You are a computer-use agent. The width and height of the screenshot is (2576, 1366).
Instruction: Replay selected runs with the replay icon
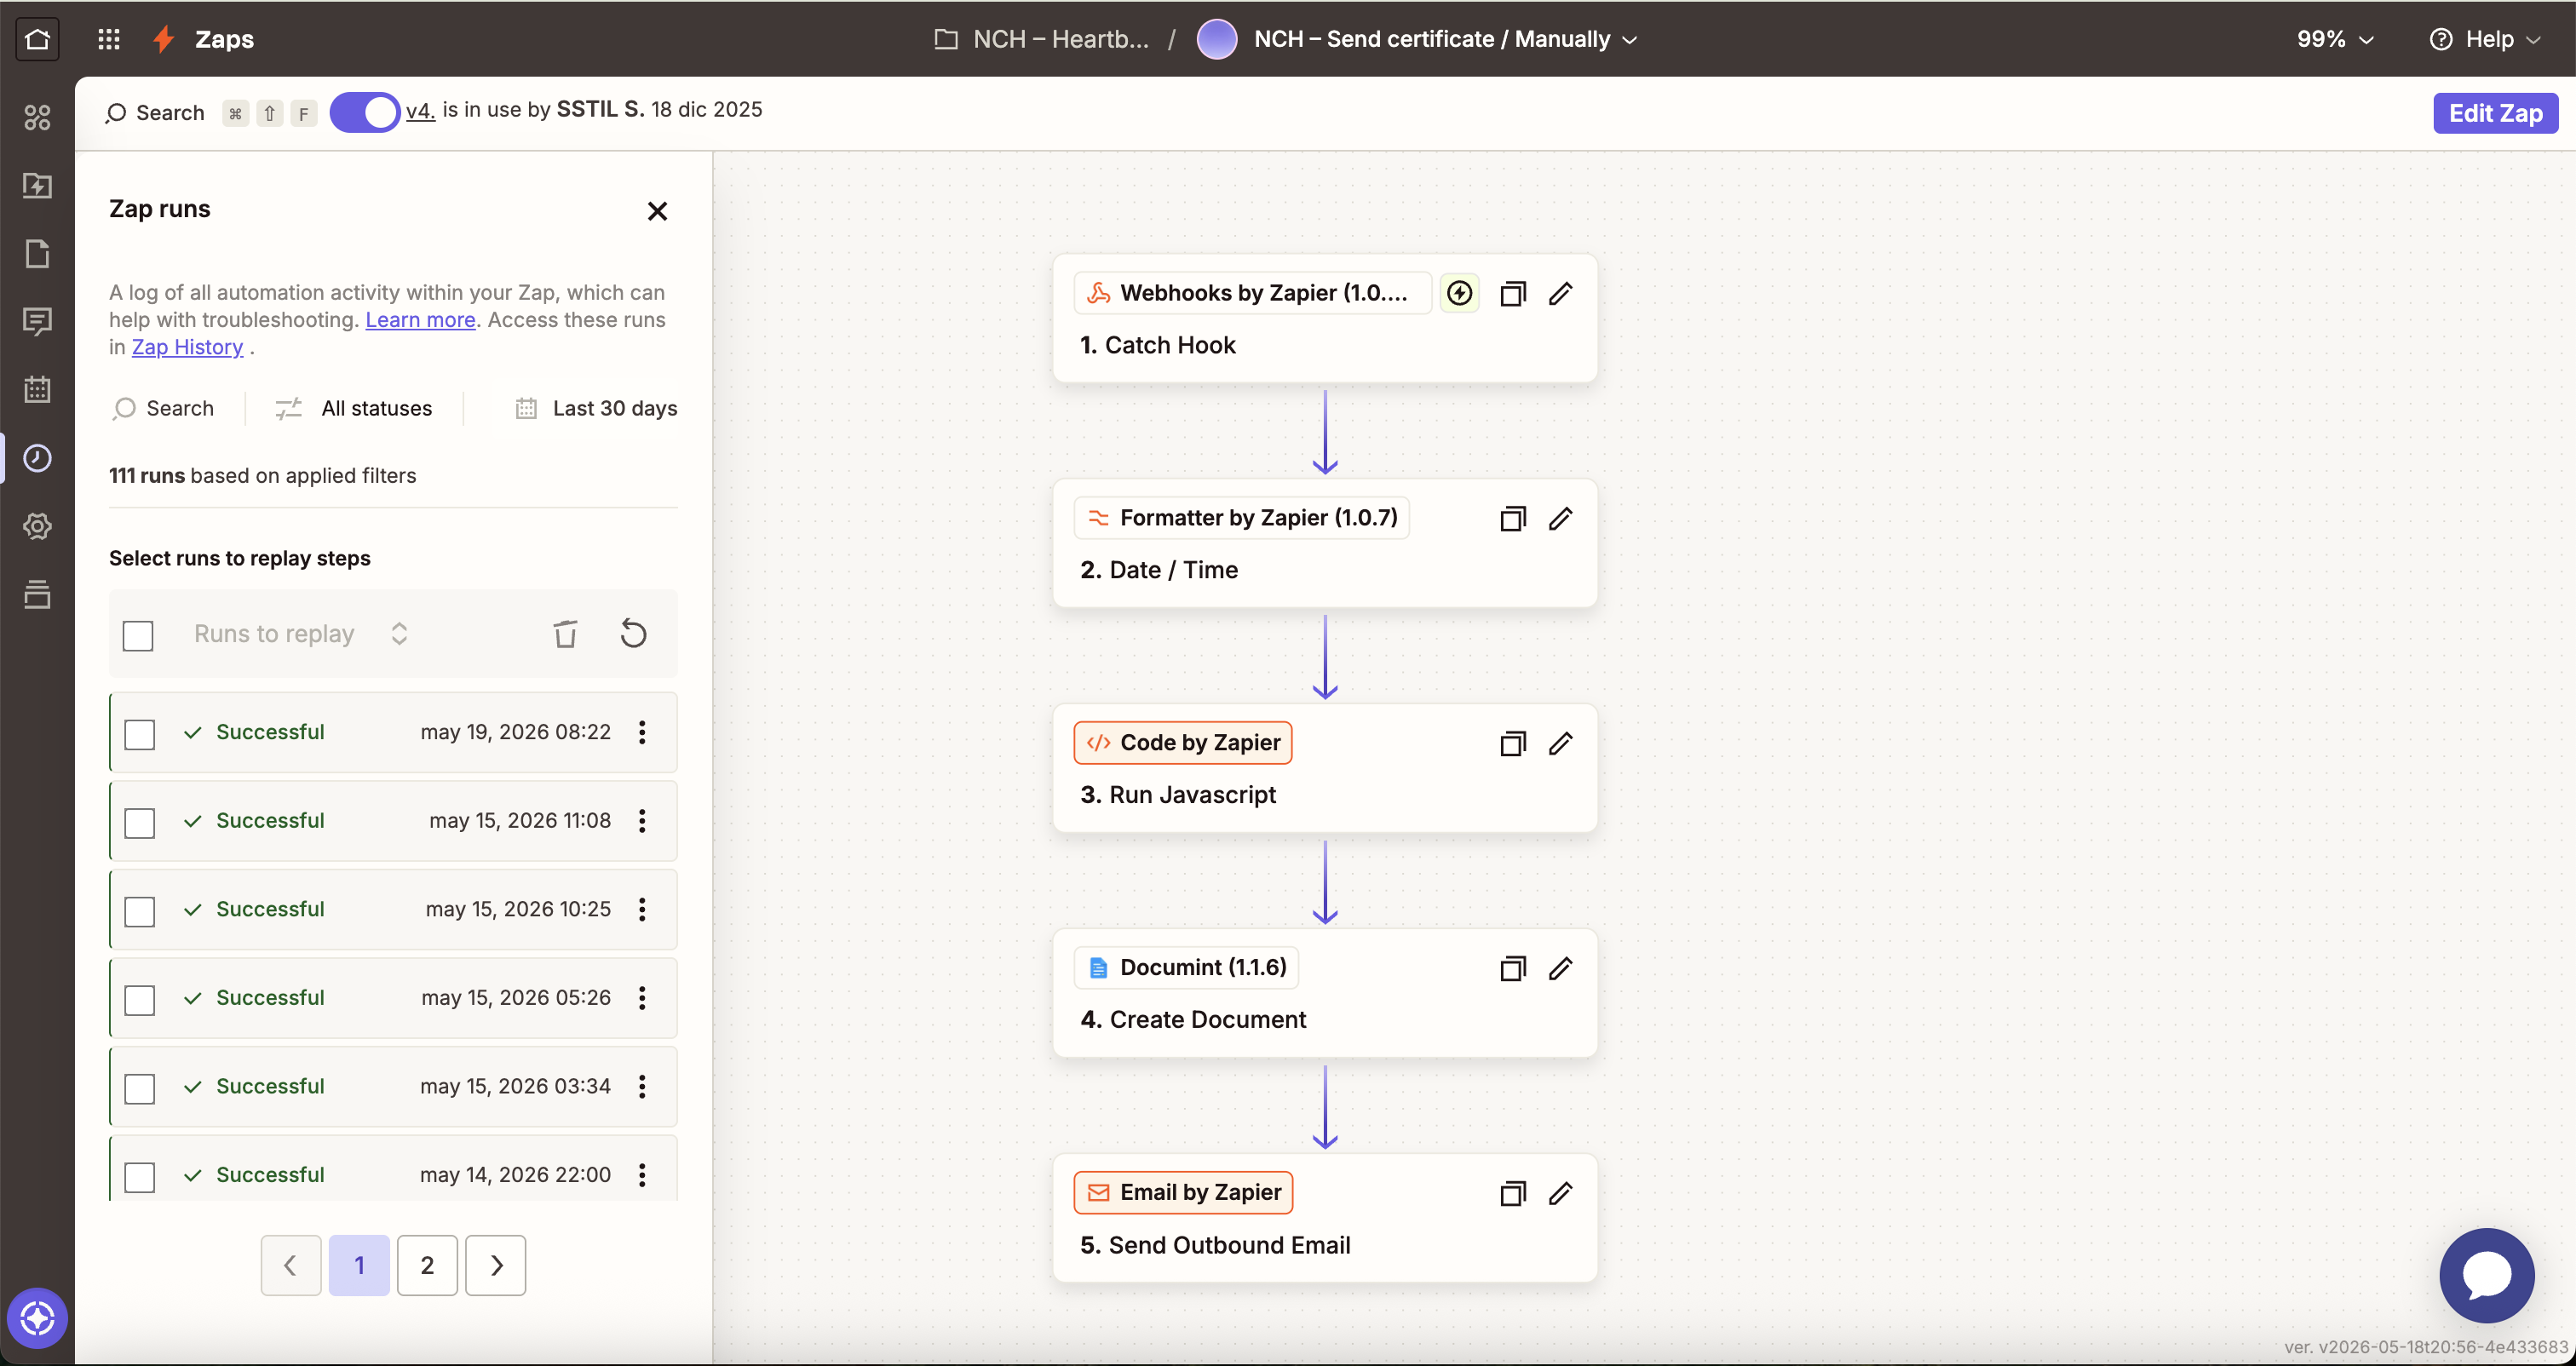coord(633,634)
